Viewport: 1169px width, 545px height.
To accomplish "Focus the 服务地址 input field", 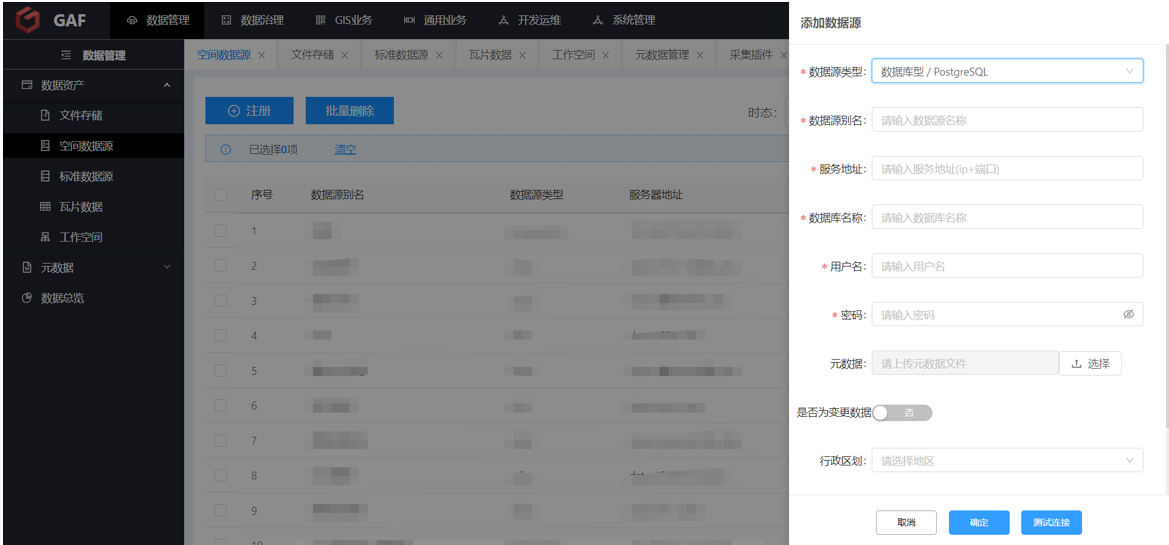I will [1007, 168].
